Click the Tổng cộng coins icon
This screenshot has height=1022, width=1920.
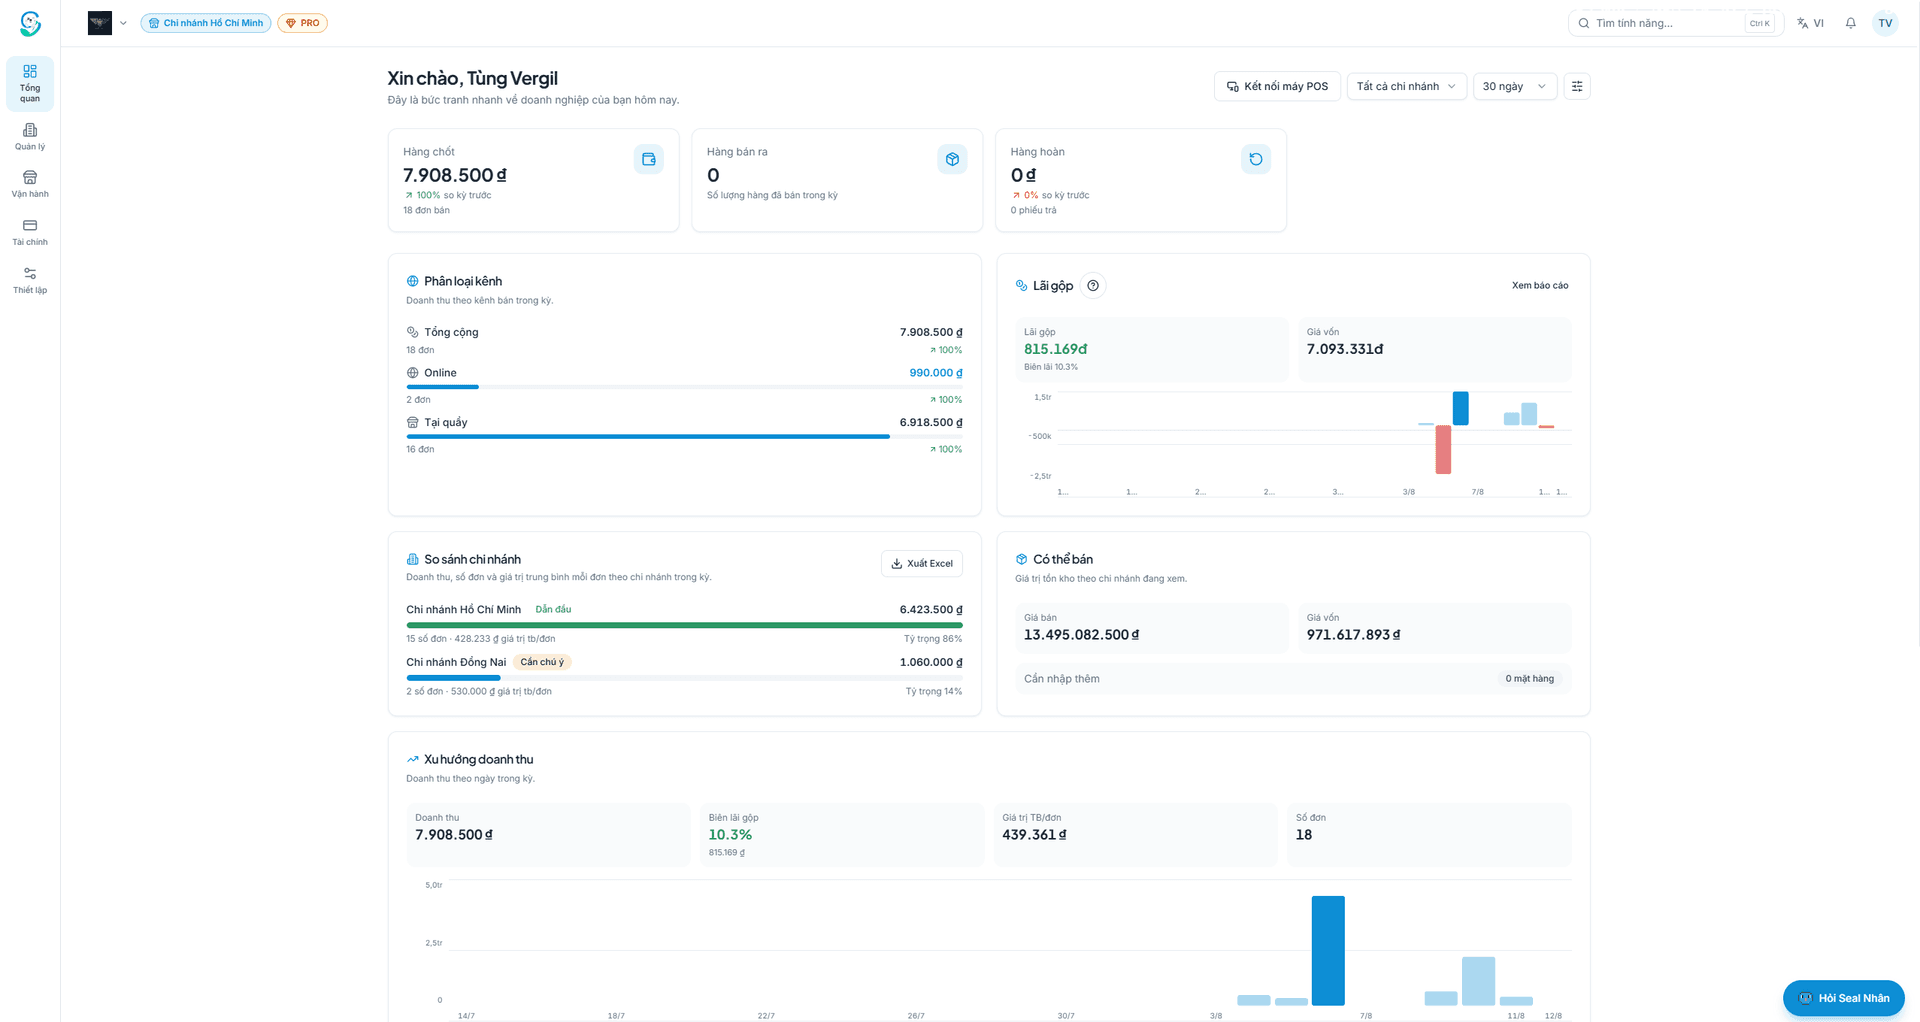pyautogui.click(x=412, y=332)
